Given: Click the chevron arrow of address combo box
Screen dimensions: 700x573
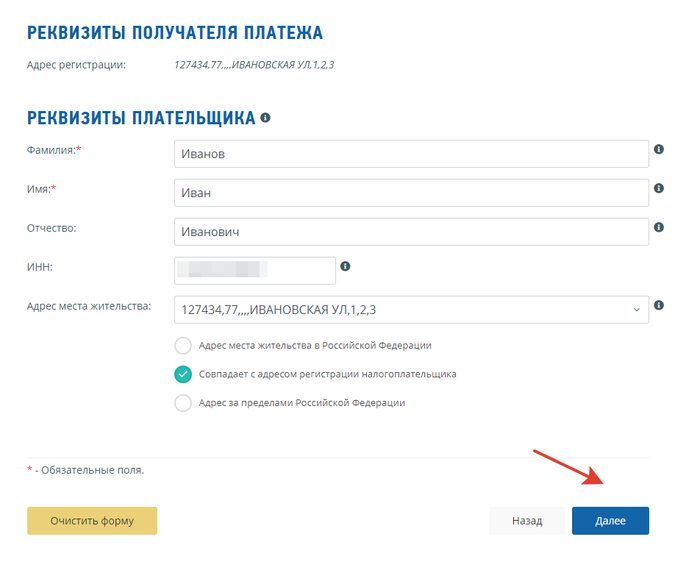Looking at the screenshot, I should [x=637, y=310].
